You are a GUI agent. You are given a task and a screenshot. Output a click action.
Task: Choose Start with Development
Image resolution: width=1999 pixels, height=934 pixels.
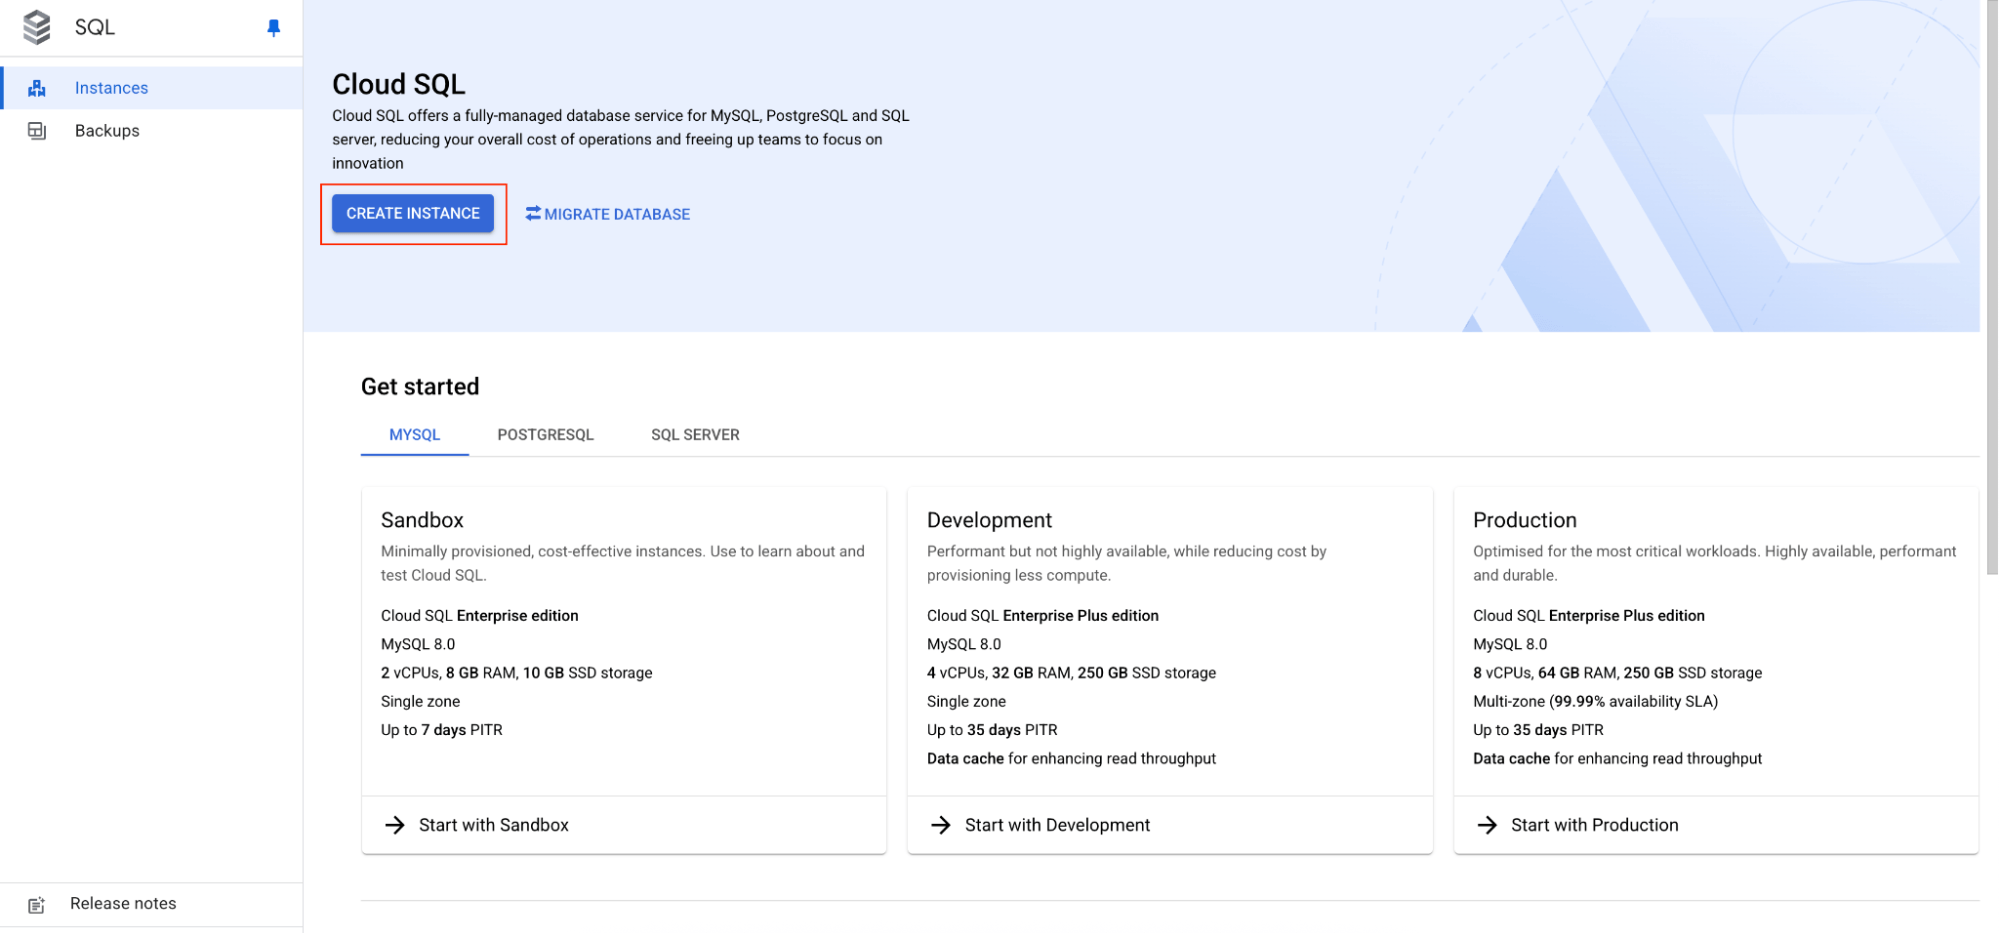(x=1170, y=825)
